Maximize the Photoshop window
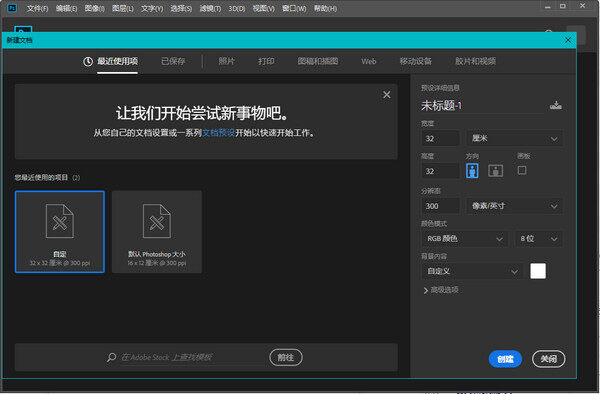The image size is (600, 394). coord(562,6)
